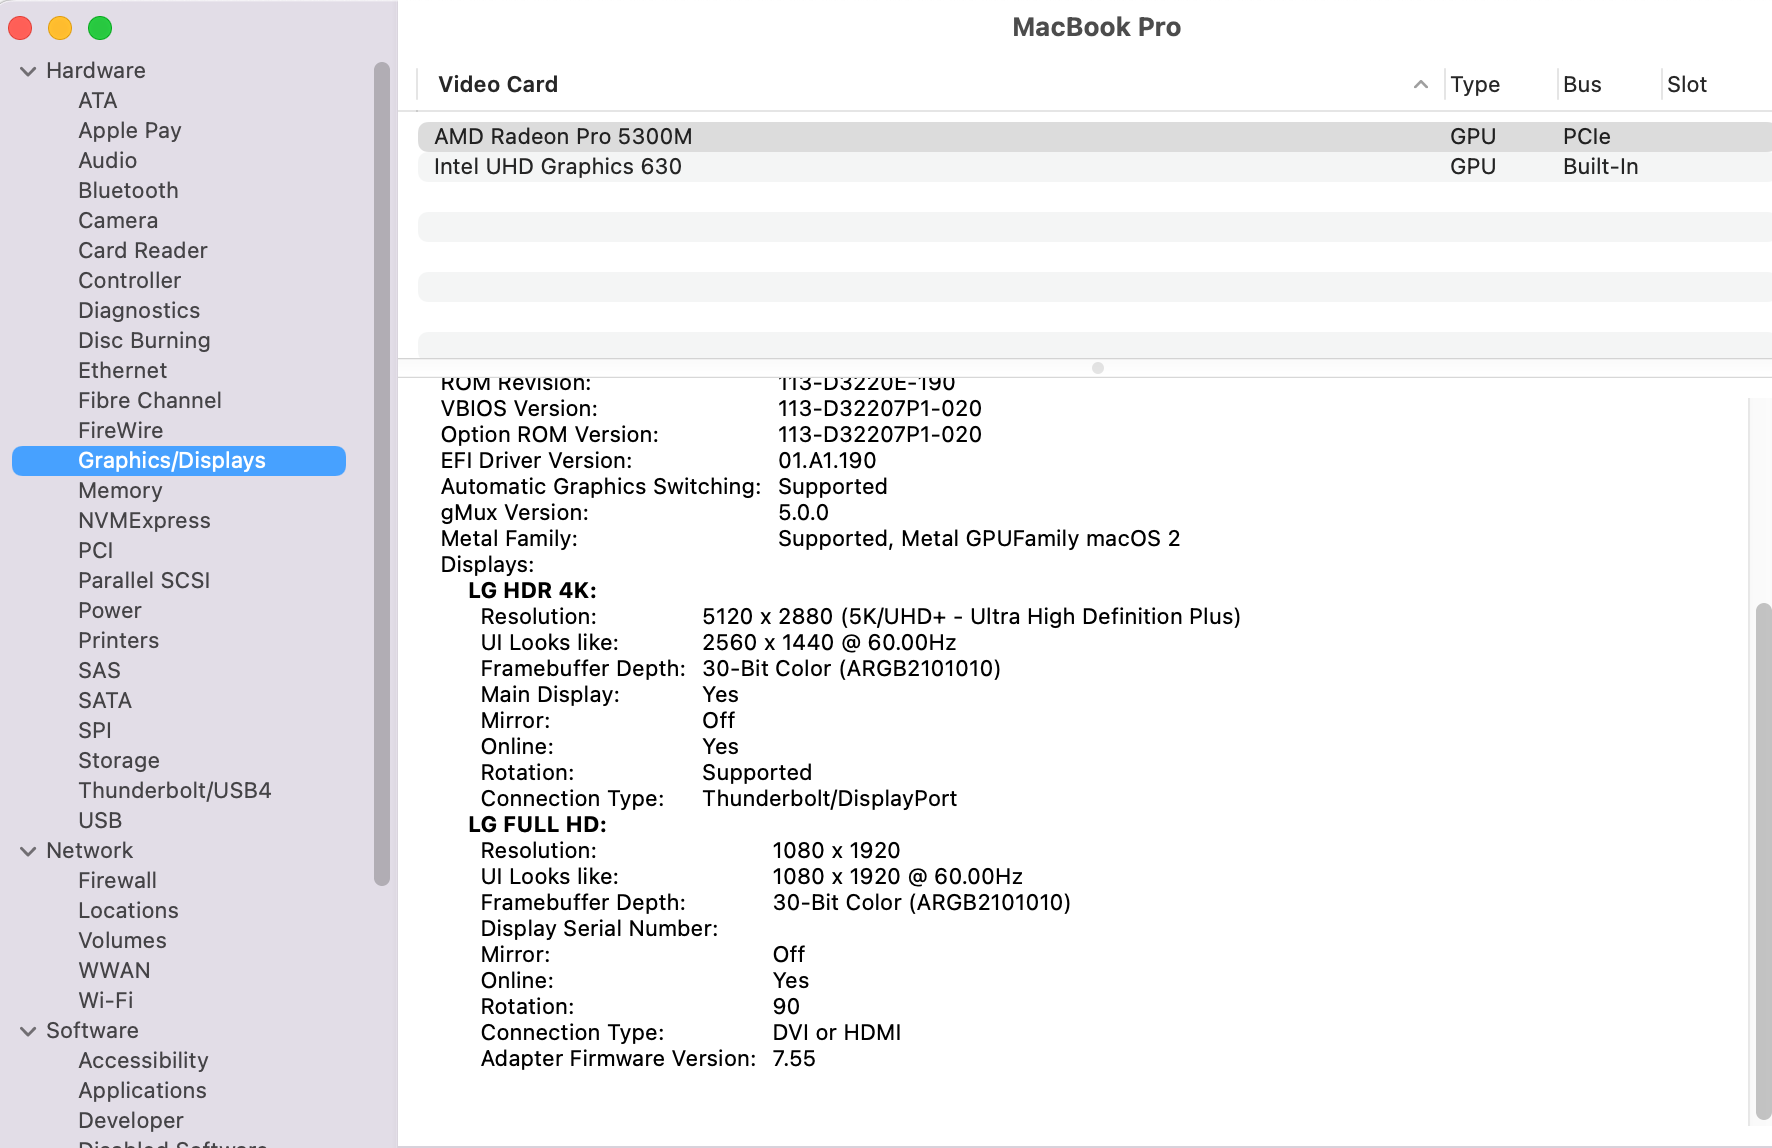Click the Metal GPUFamily macOS 2 value
Viewport: 1772px width, 1148px height.
tap(979, 539)
